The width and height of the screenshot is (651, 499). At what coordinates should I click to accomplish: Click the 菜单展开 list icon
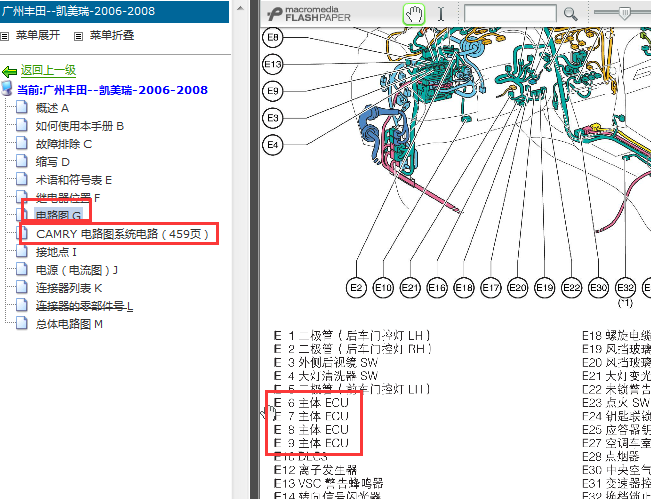[5, 37]
